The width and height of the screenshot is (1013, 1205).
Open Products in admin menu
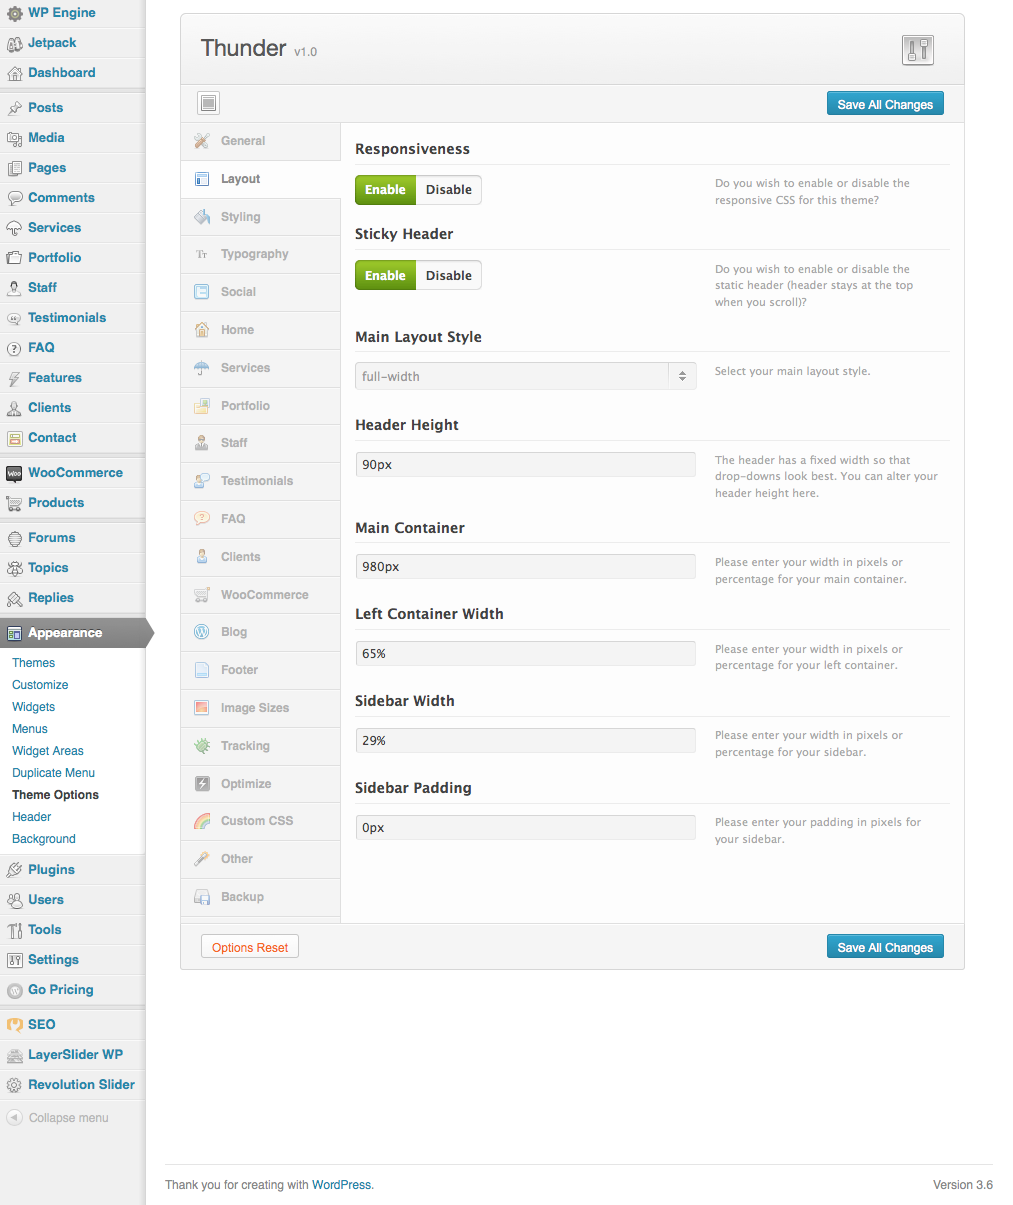coord(72,503)
